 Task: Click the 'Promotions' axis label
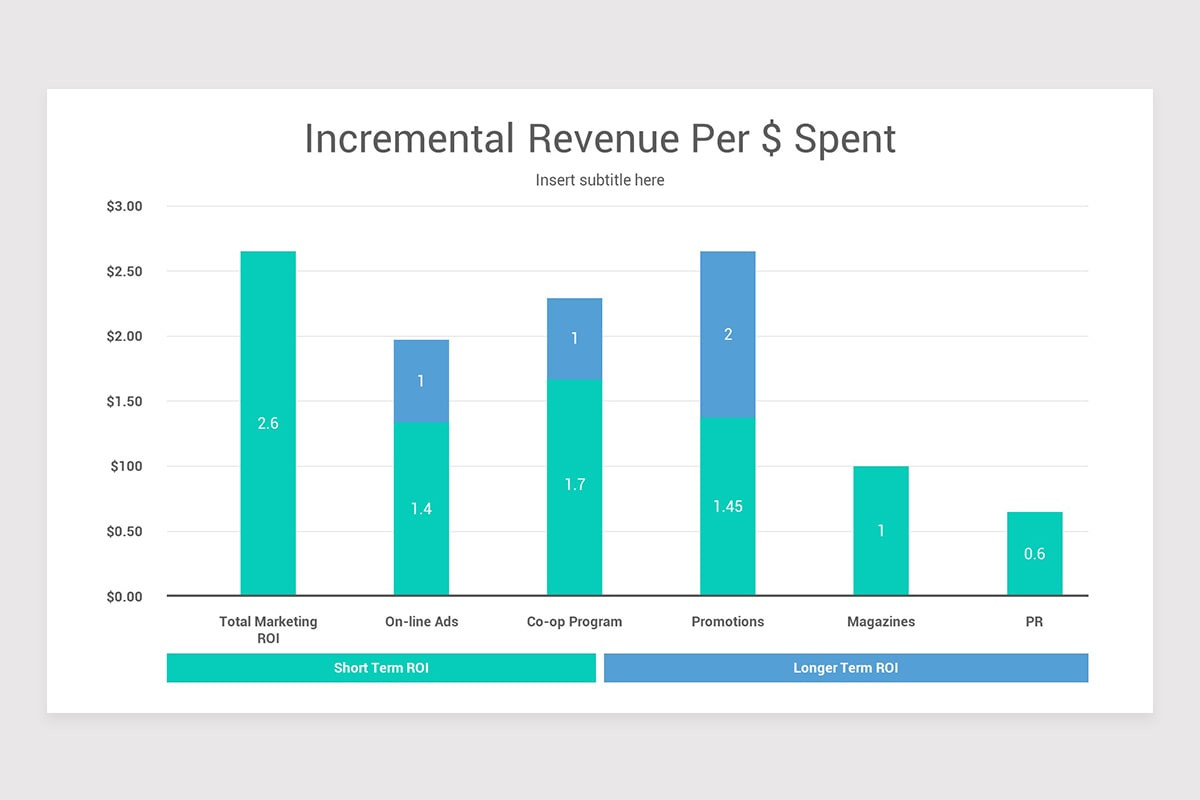pos(728,622)
